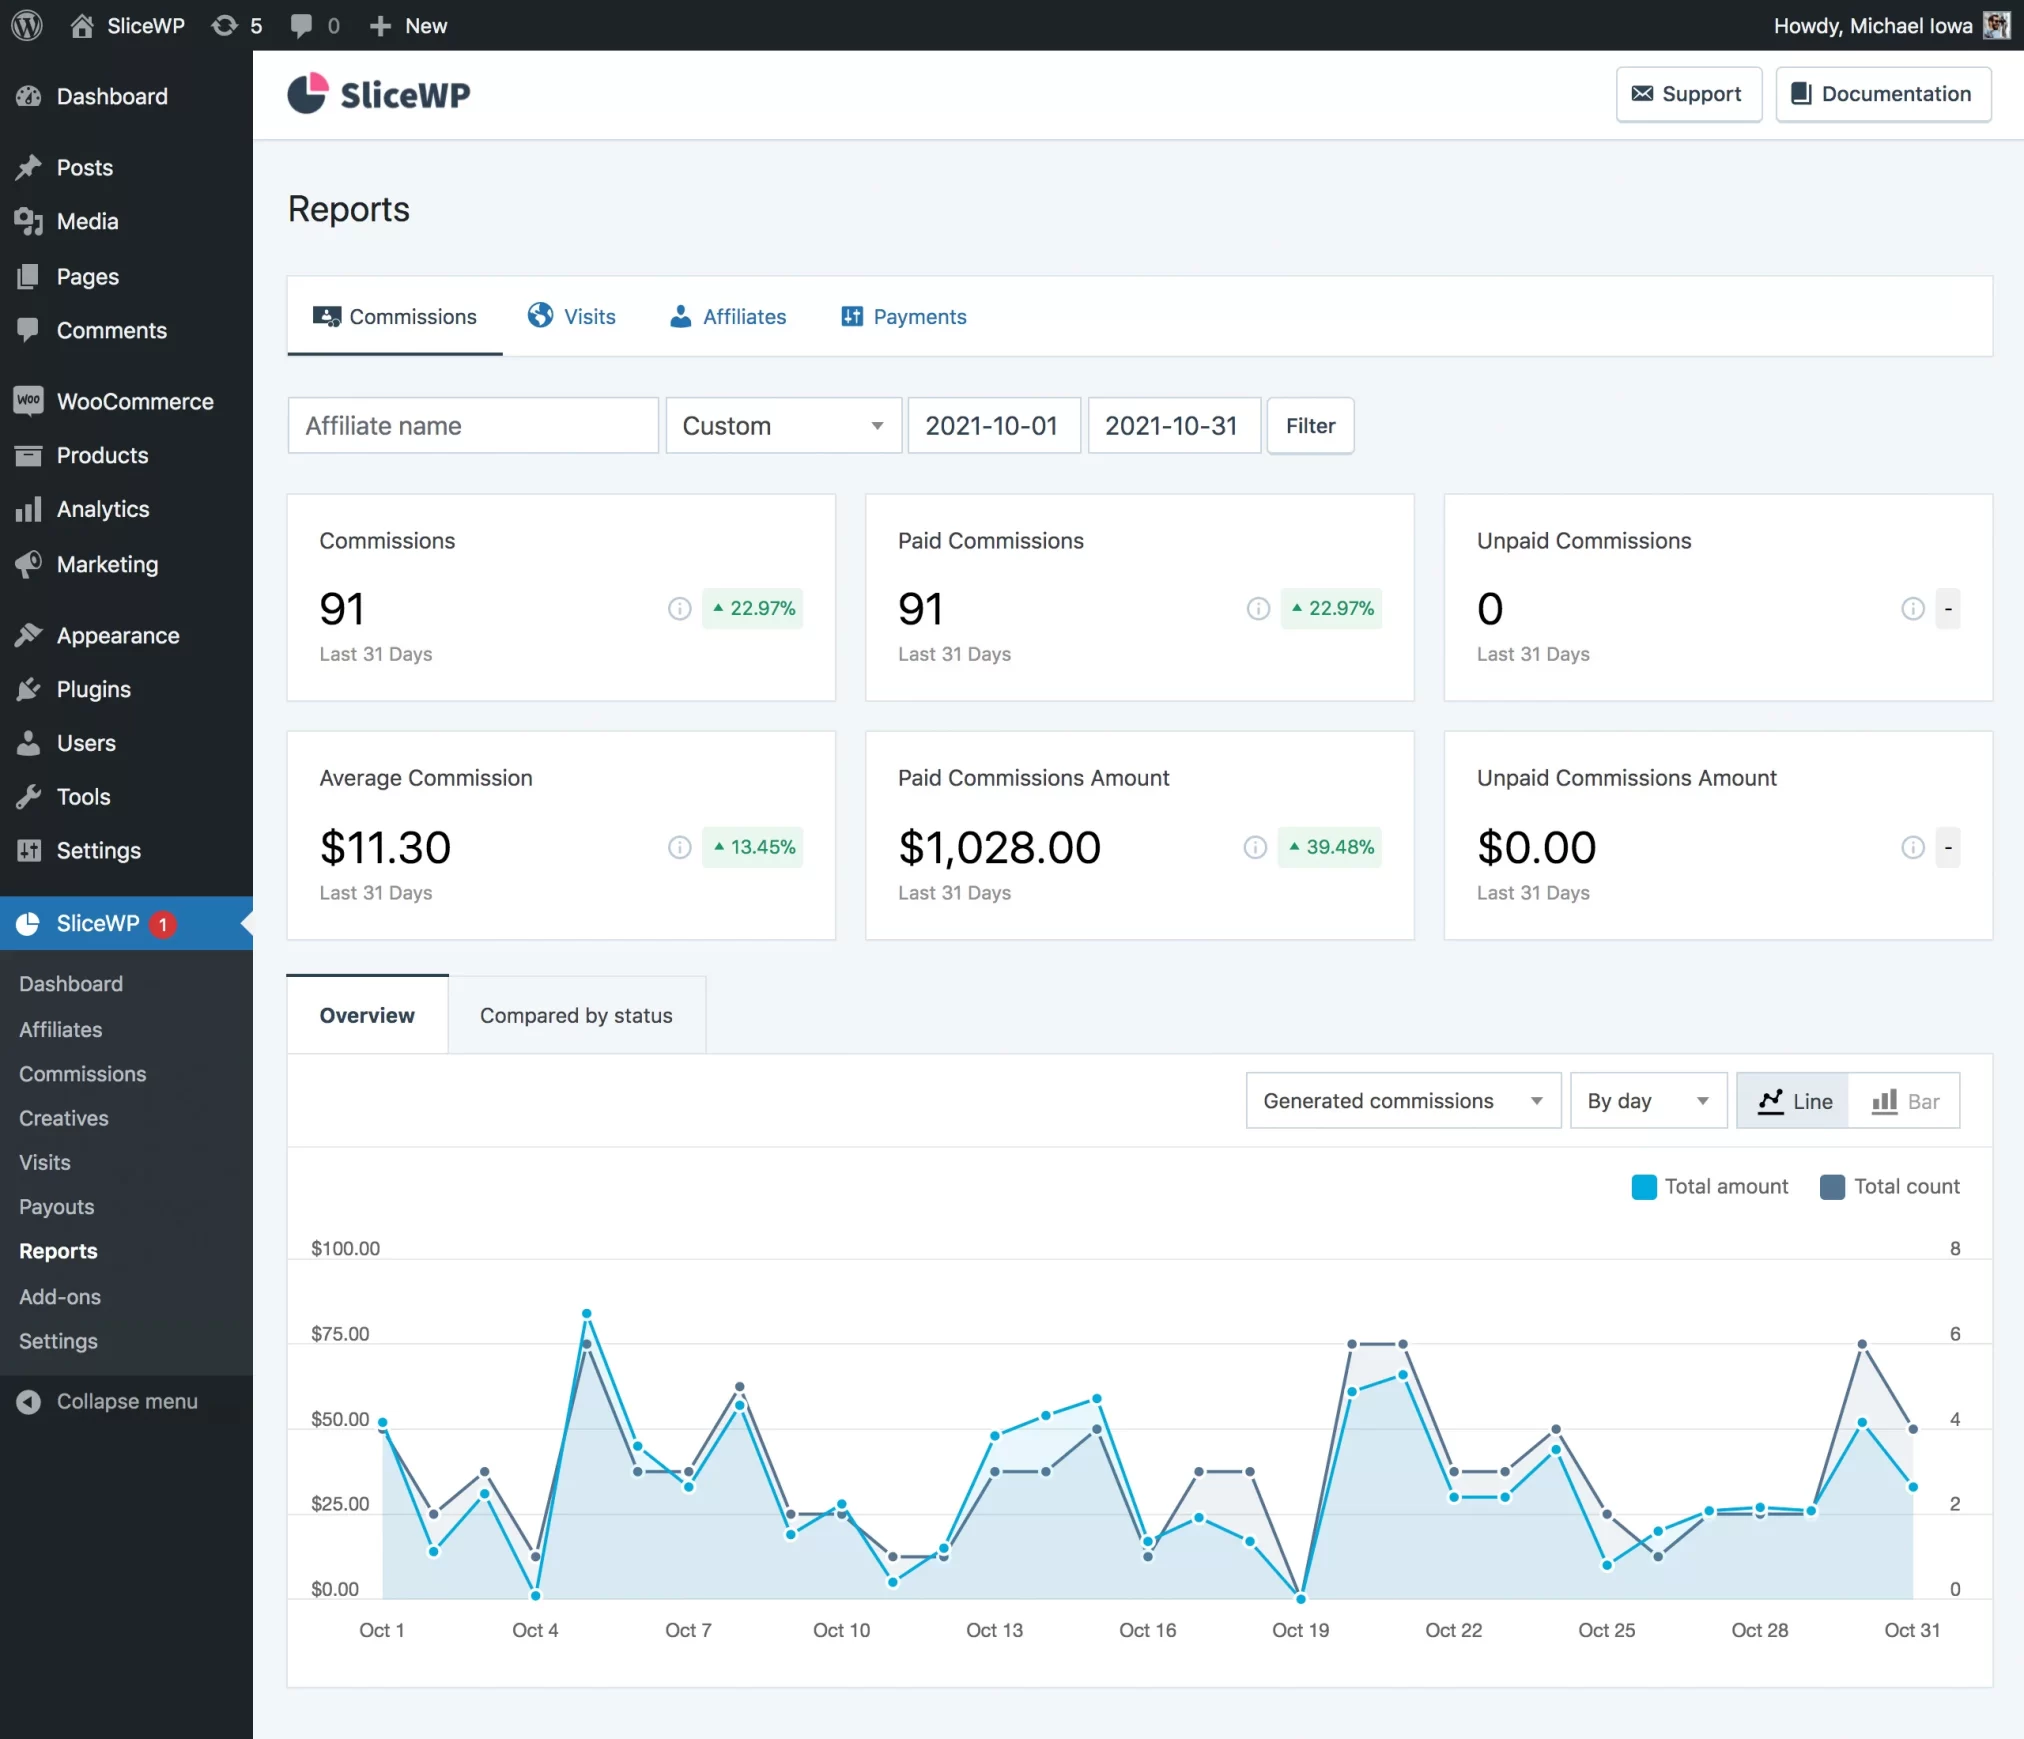Switch chart to Line view
This screenshot has height=1739, width=2024.
pyautogui.click(x=1794, y=1100)
